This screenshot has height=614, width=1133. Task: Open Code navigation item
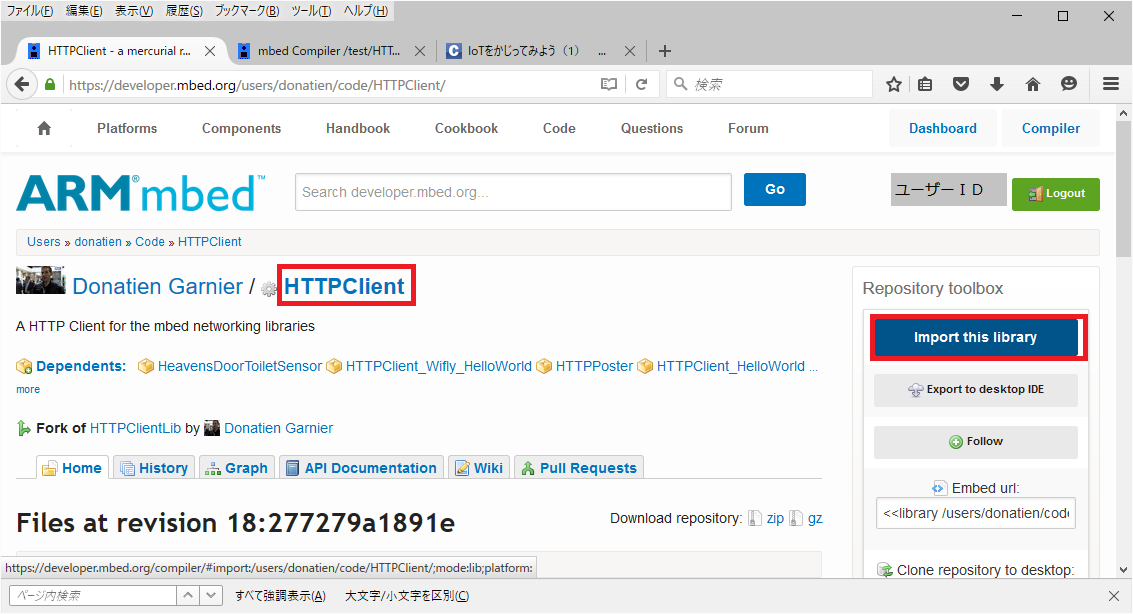(x=559, y=129)
